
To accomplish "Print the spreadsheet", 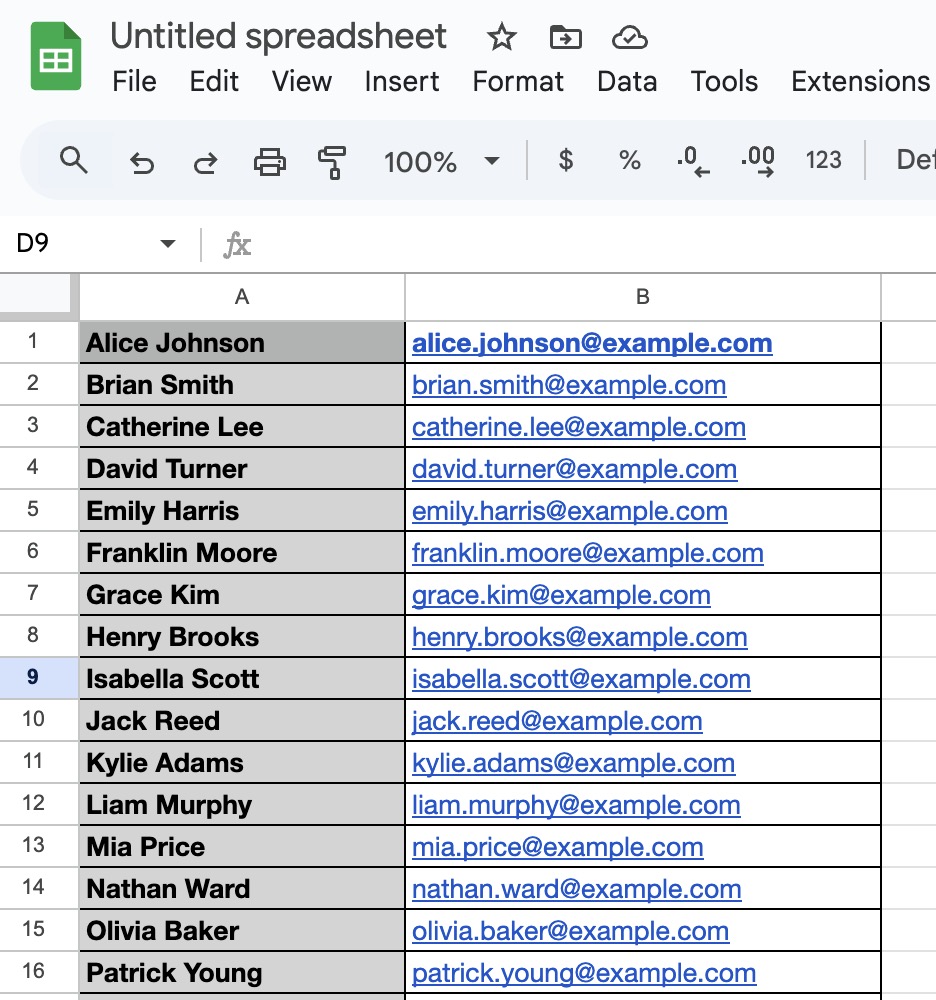I will pos(269,161).
